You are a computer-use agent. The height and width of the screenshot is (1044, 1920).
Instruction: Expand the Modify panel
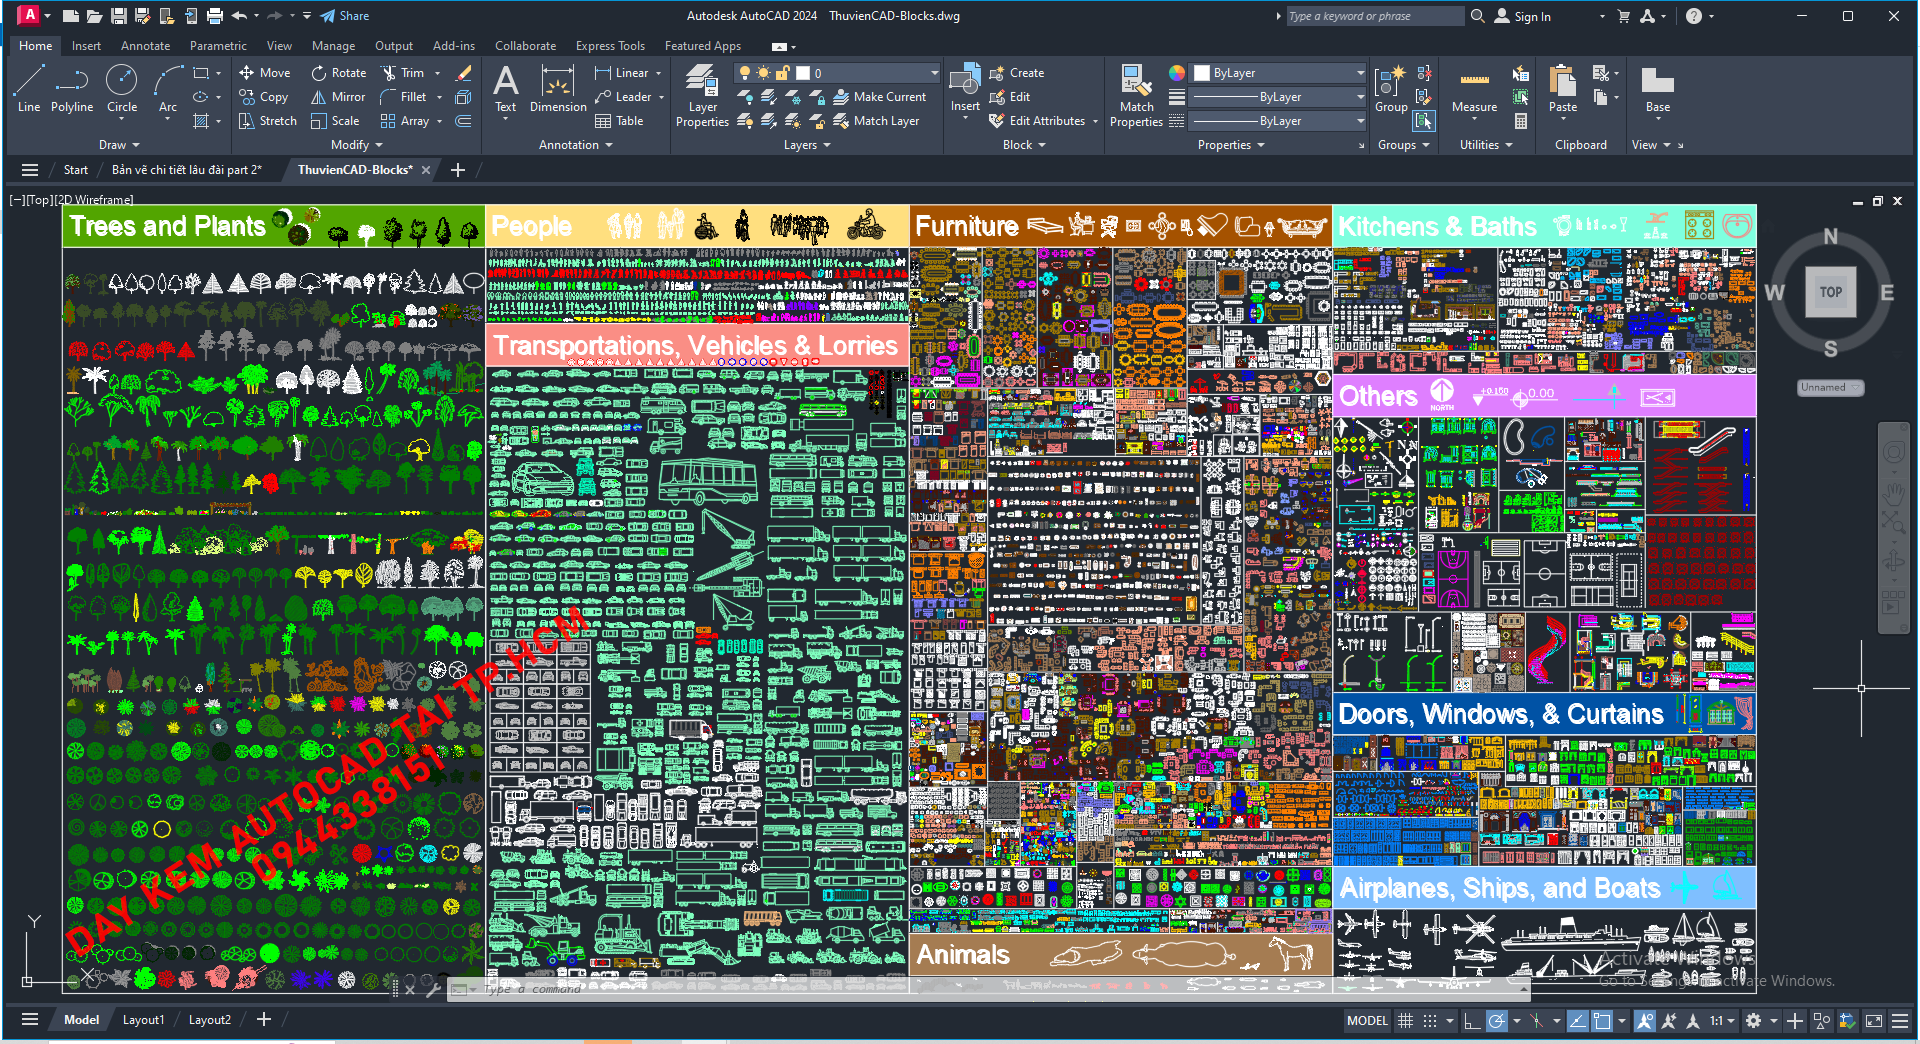click(x=356, y=145)
